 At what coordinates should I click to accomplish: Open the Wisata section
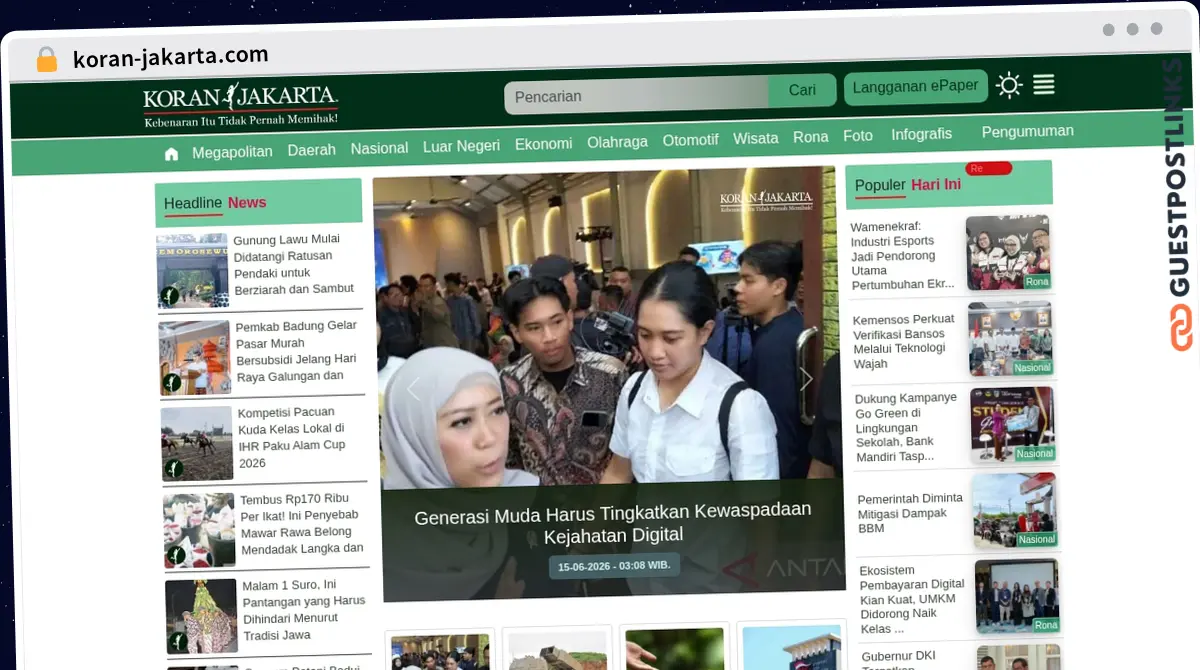(x=755, y=138)
